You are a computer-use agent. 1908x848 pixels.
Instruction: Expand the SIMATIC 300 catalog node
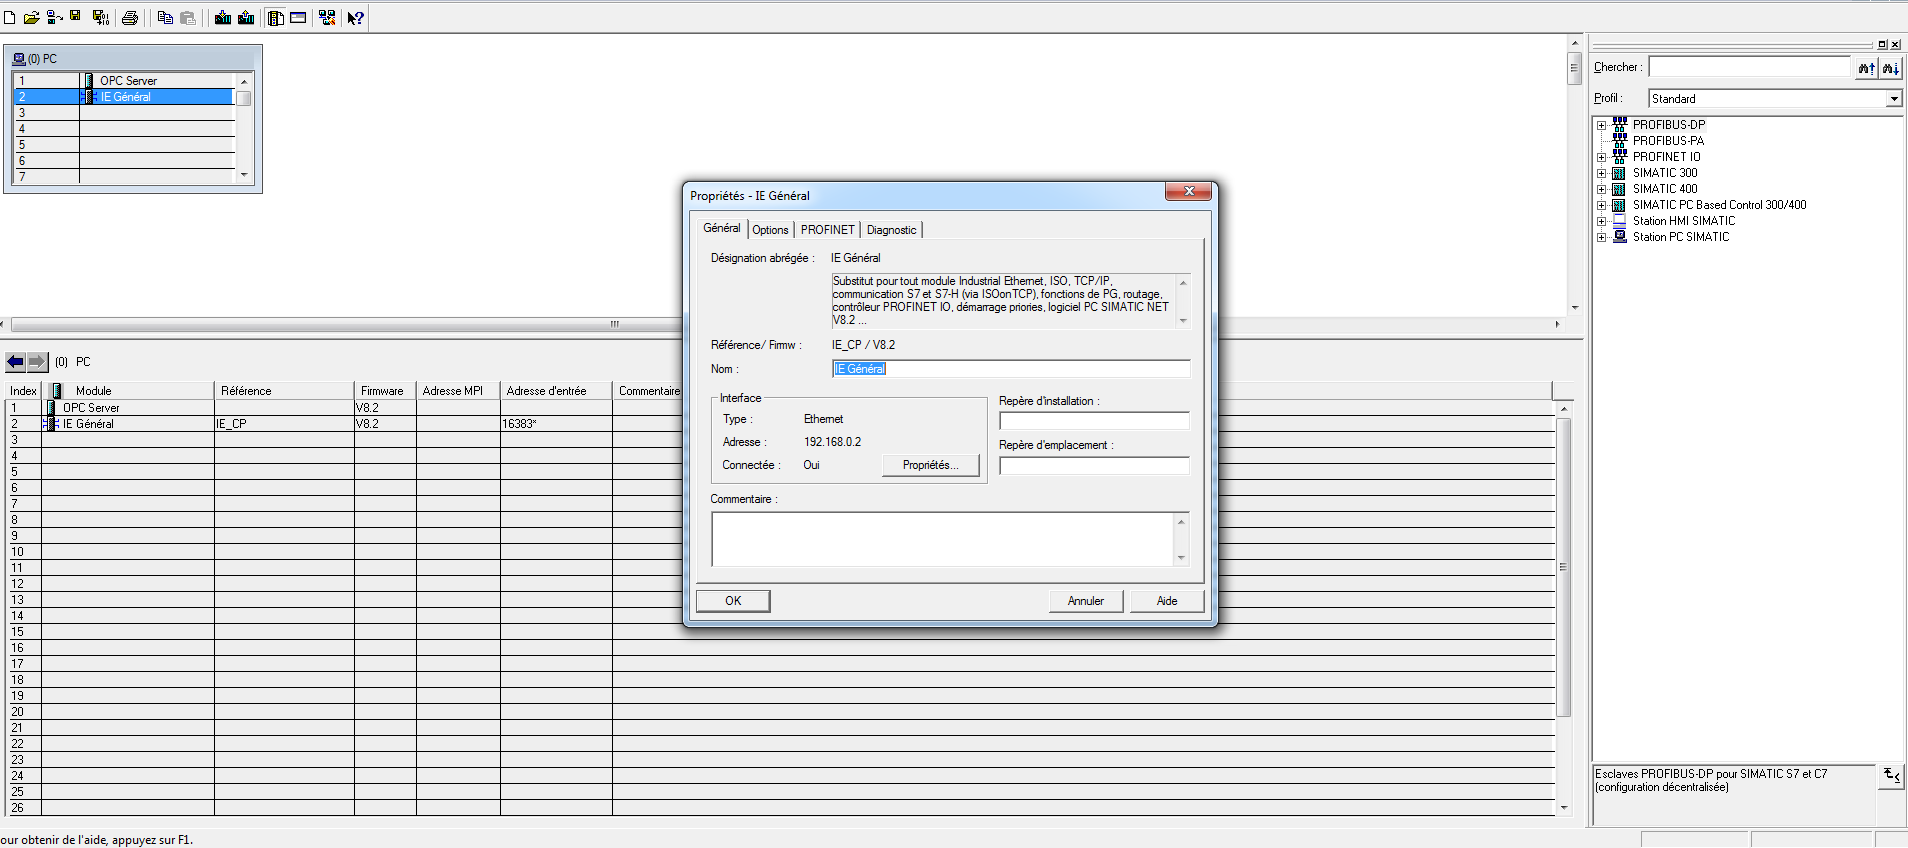pyautogui.click(x=1601, y=173)
